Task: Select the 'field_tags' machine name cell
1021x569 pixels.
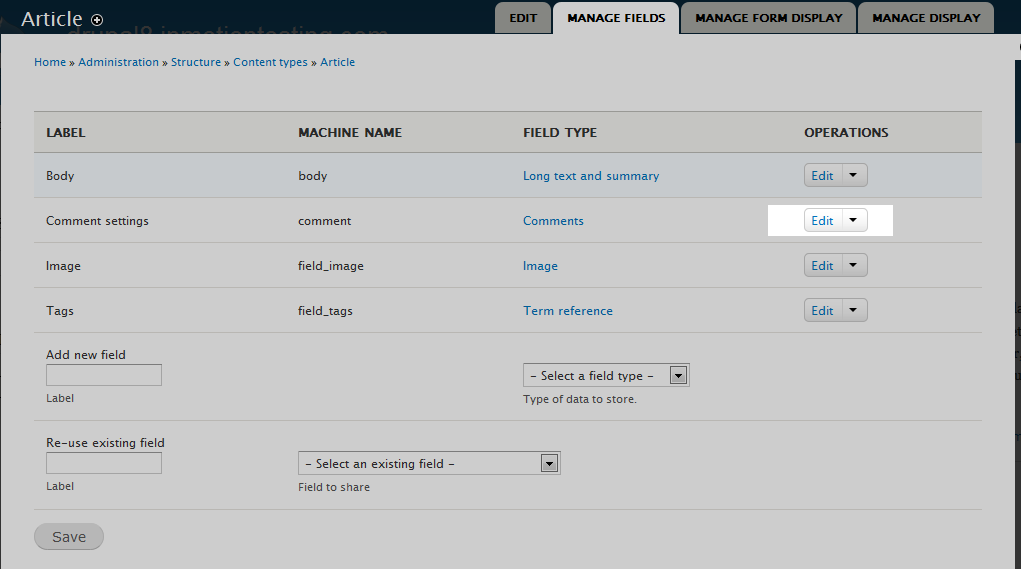Action: tap(325, 311)
